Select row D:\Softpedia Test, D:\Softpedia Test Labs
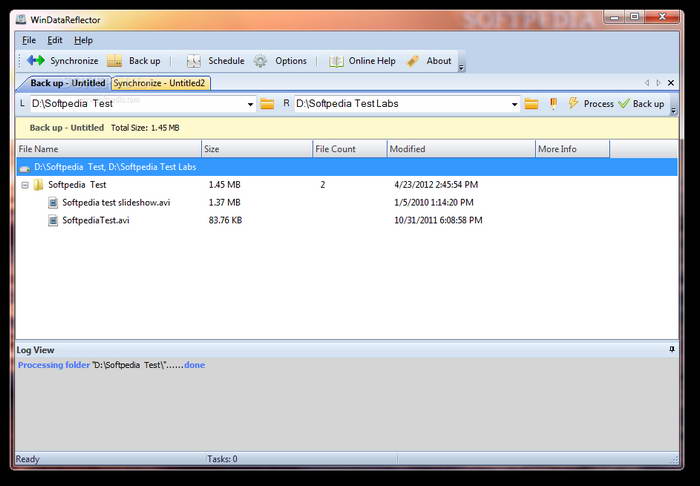The width and height of the screenshot is (700, 486). pos(347,167)
